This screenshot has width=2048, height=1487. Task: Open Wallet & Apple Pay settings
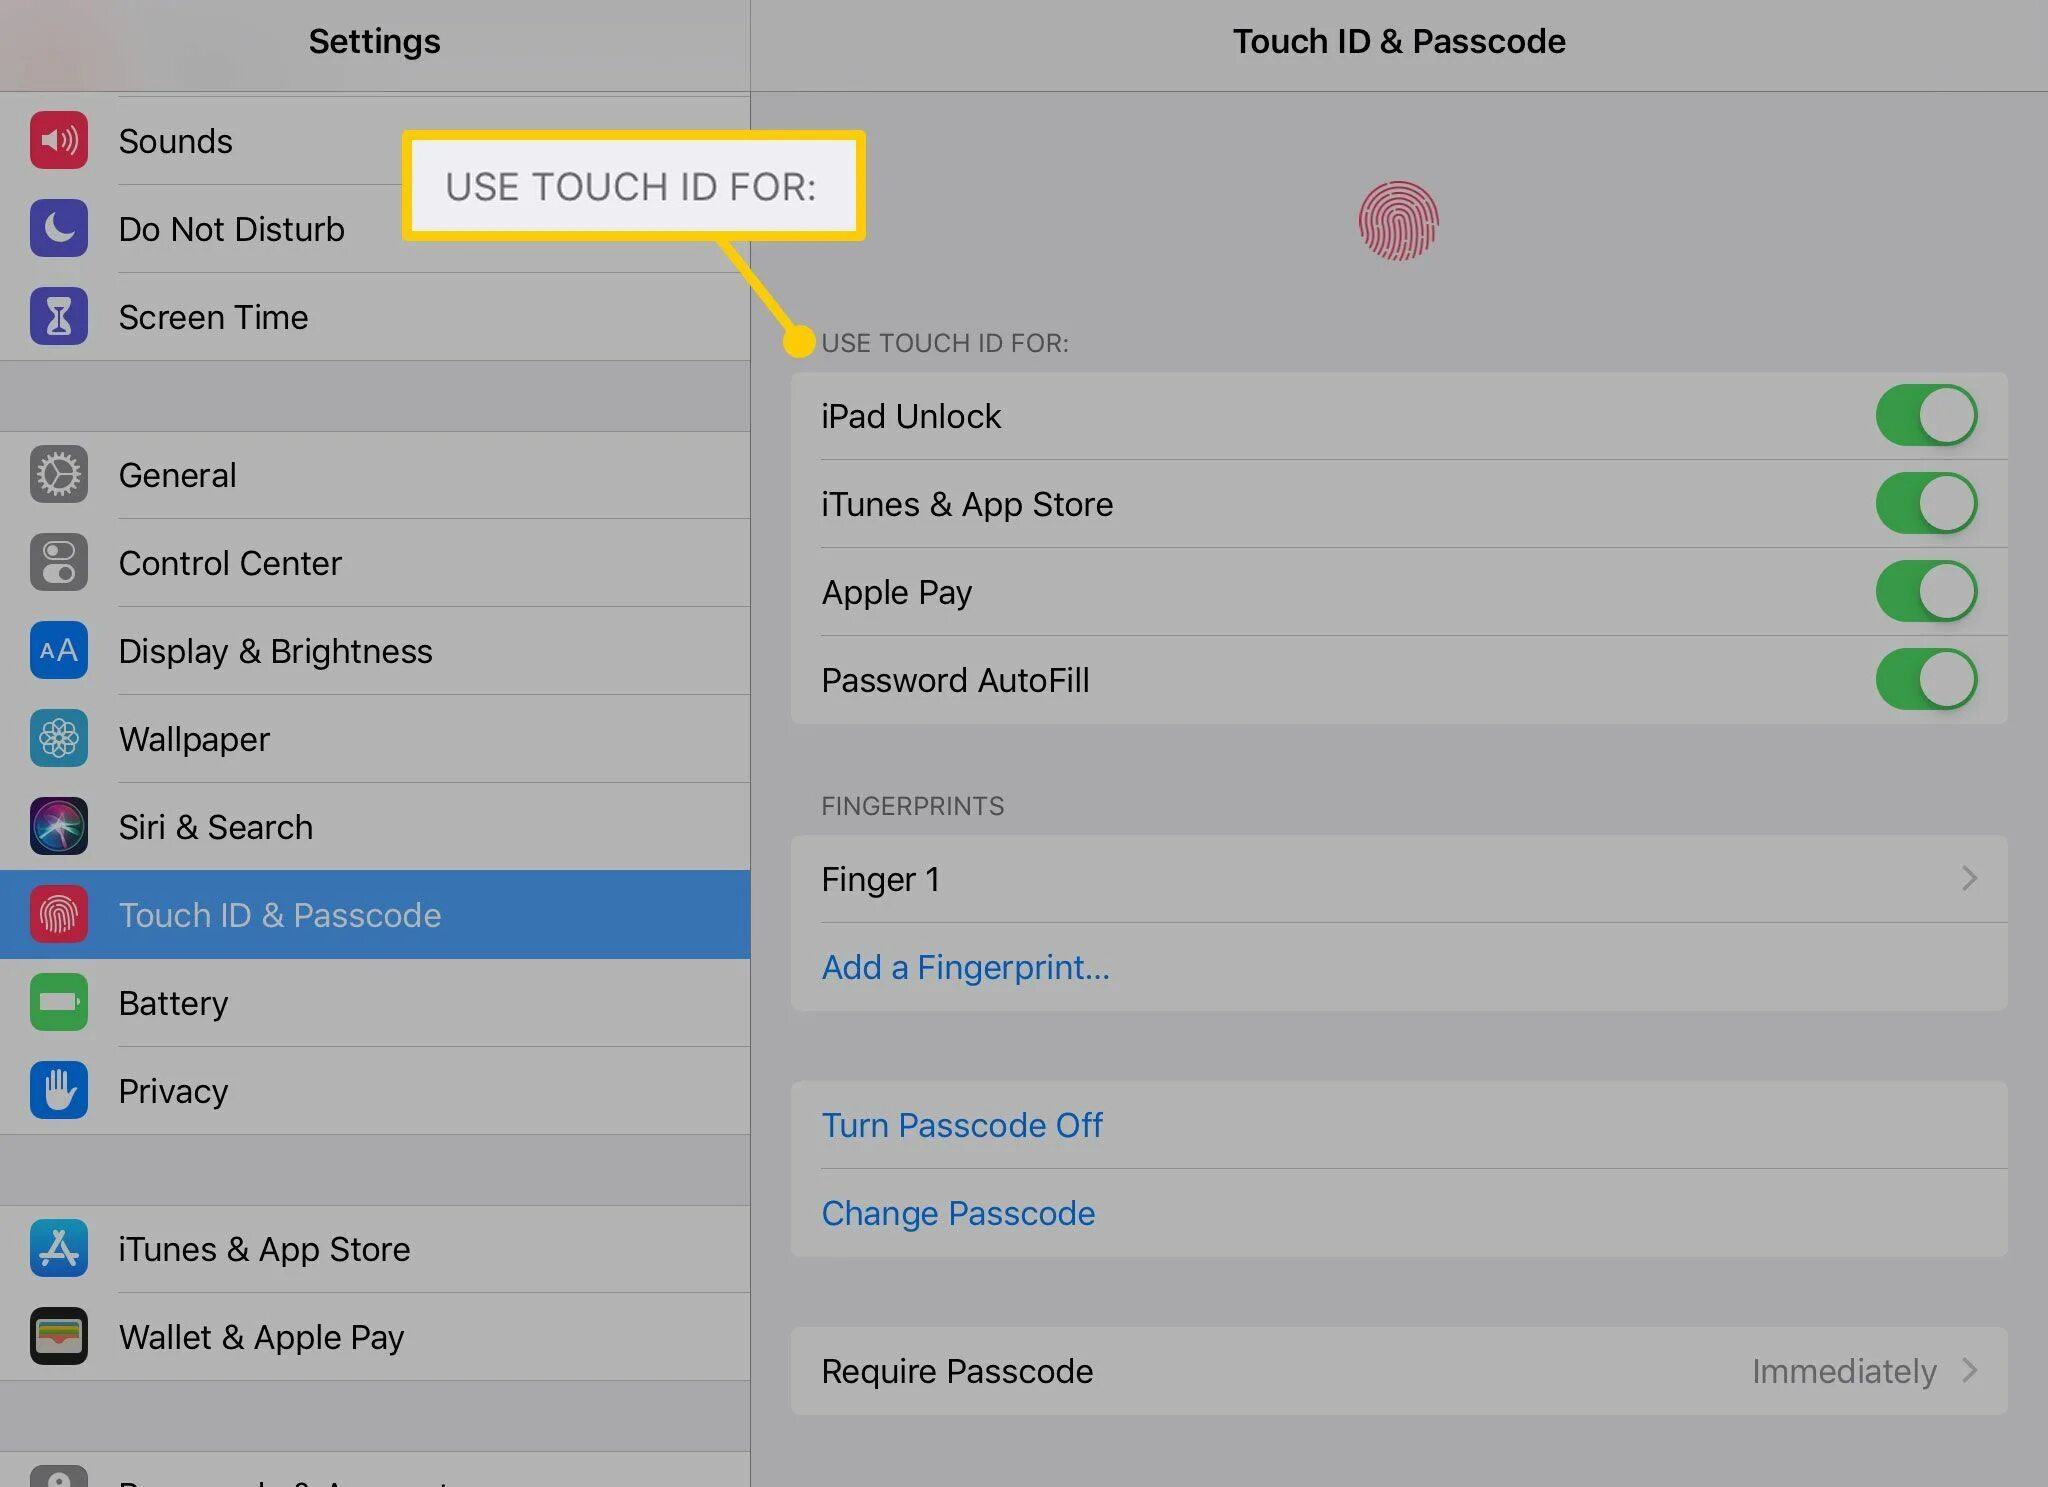click(261, 1337)
